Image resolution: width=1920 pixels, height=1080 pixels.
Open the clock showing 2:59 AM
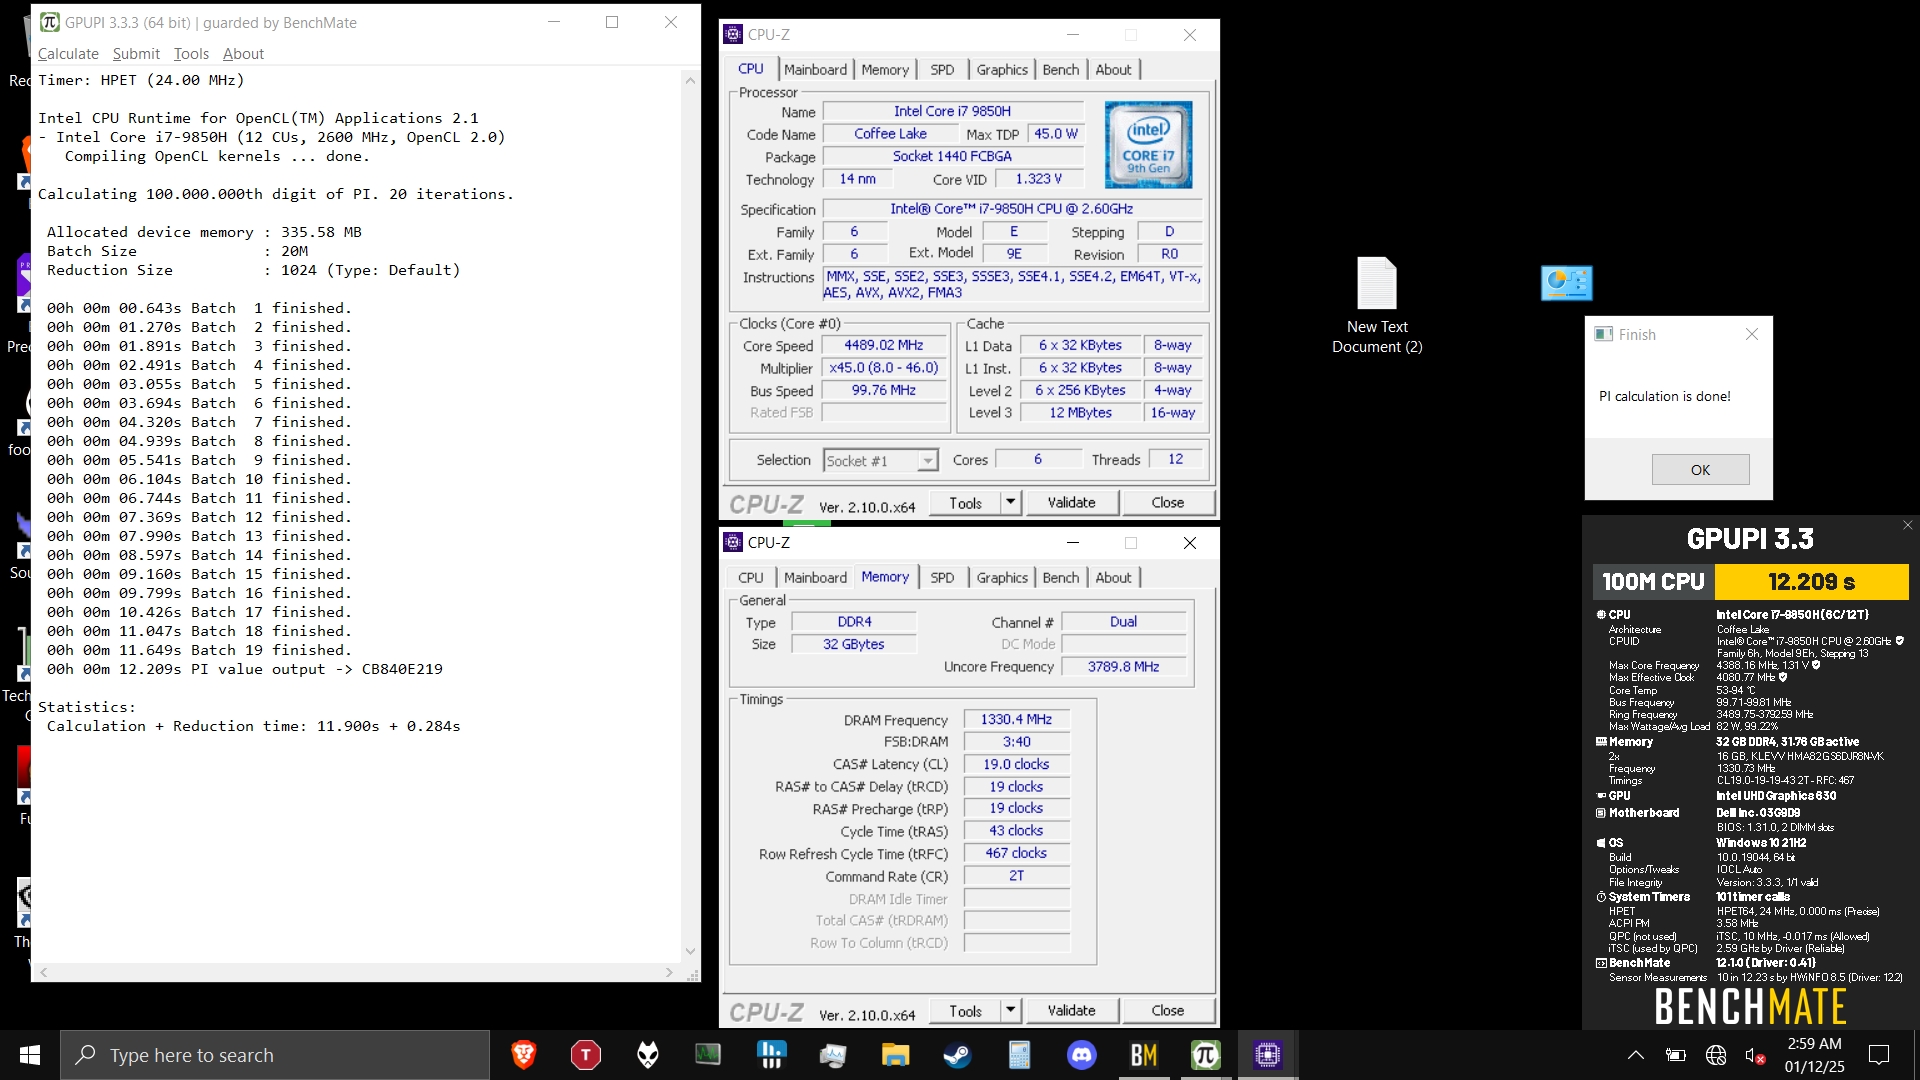pyautogui.click(x=1814, y=1055)
